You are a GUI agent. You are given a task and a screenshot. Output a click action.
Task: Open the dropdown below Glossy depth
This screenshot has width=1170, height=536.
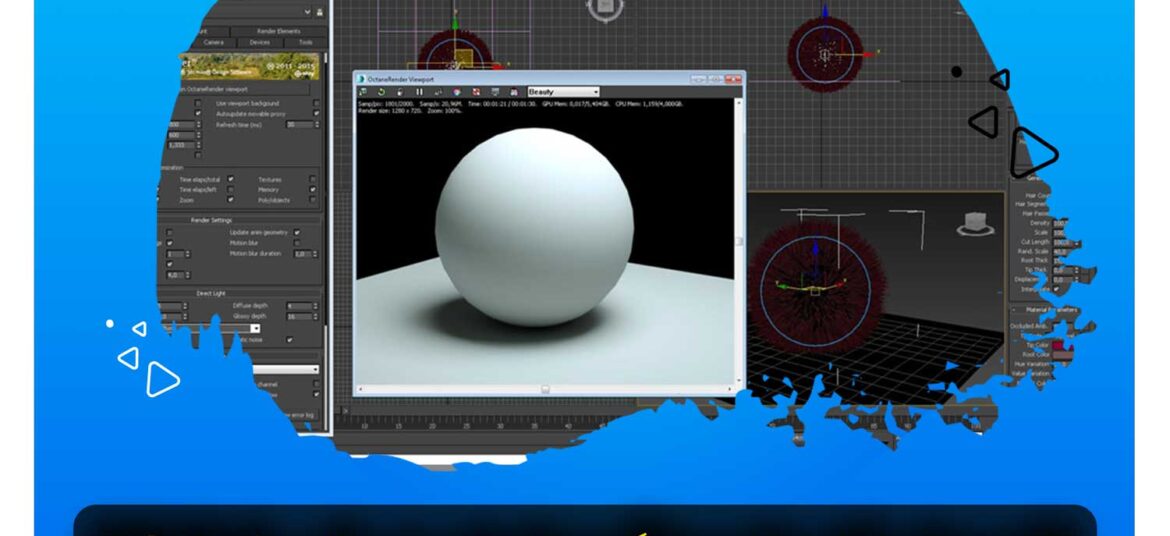[x=255, y=328]
